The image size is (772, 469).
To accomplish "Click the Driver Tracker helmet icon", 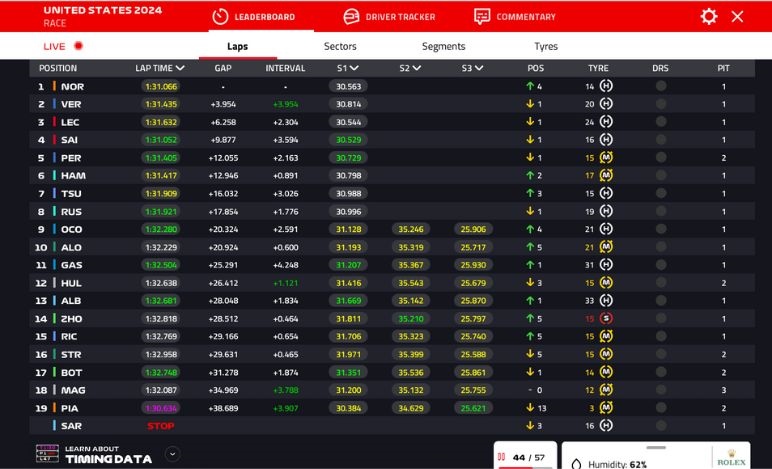I will point(351,16).
